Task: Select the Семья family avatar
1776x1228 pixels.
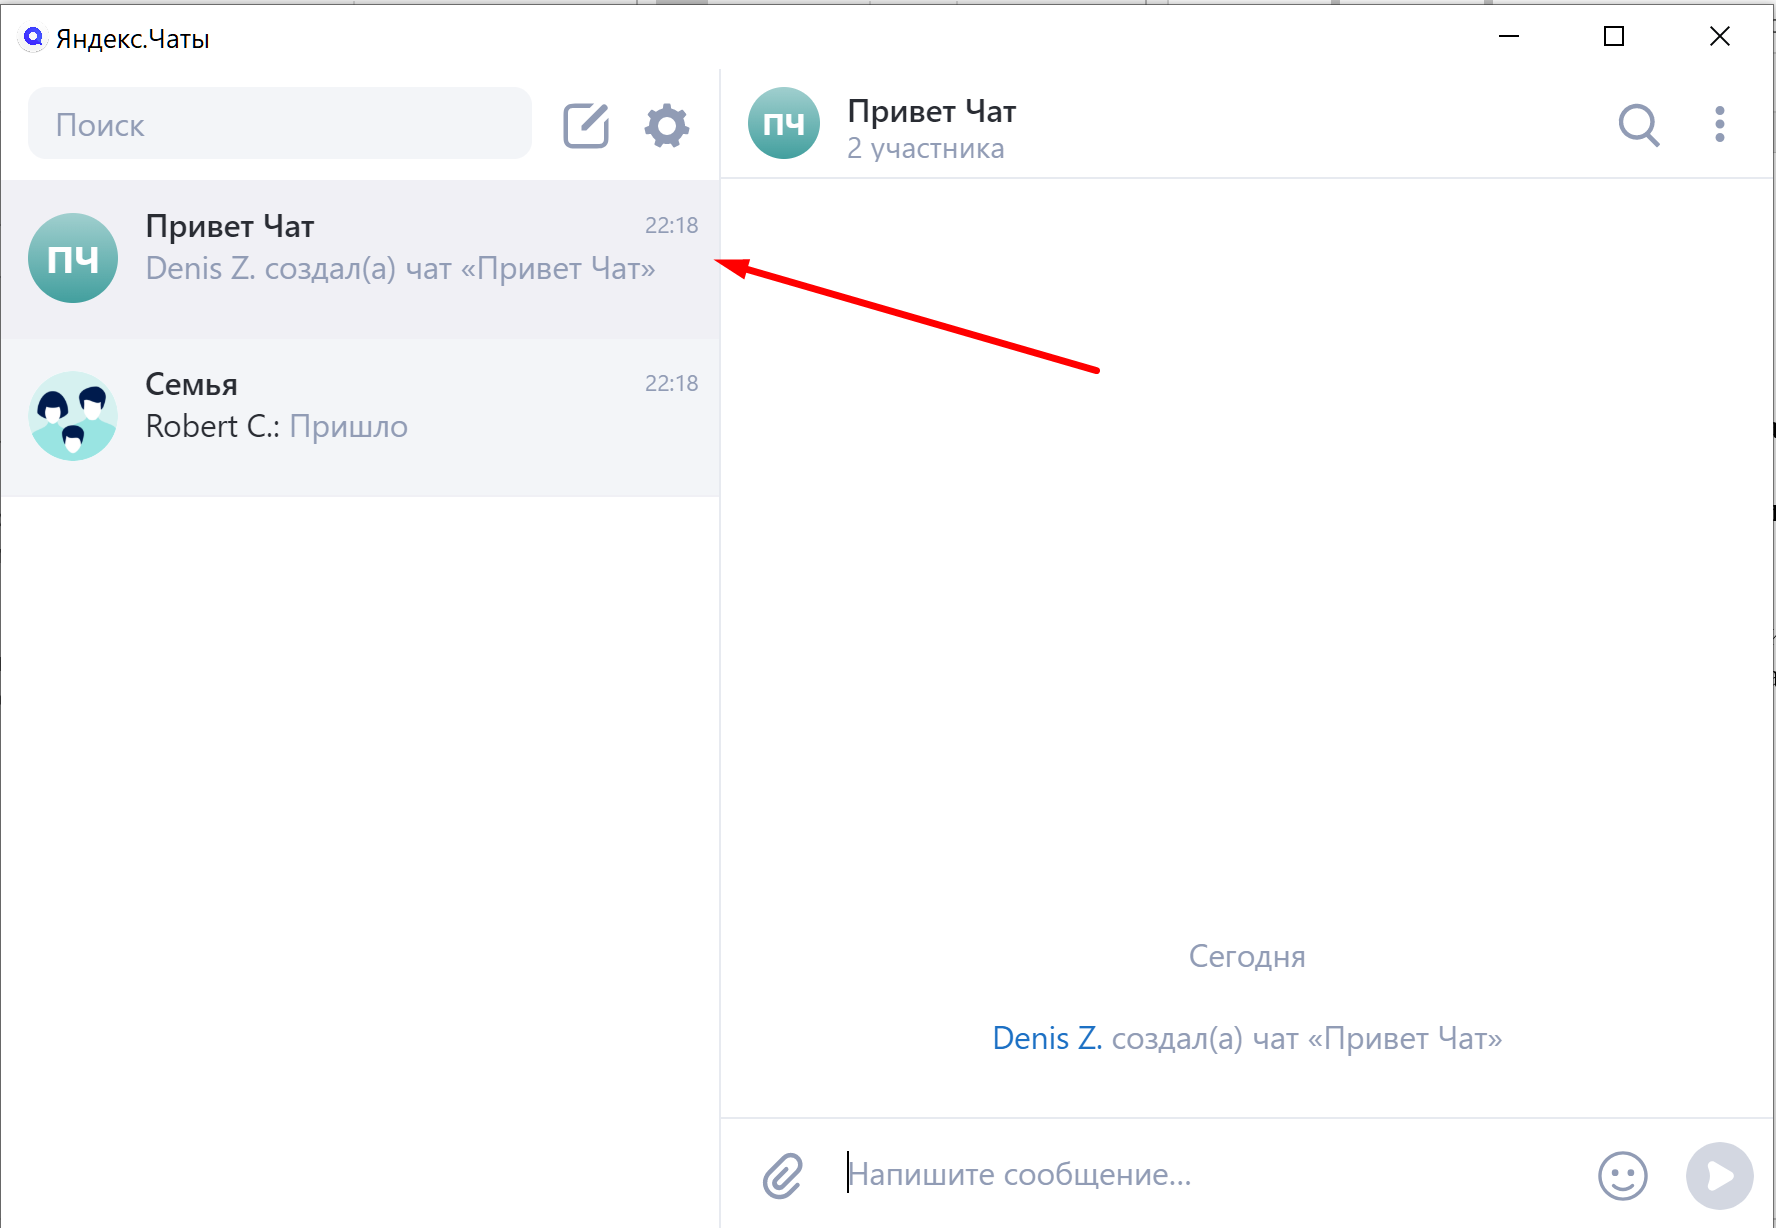Action: [x=73, y=416]
